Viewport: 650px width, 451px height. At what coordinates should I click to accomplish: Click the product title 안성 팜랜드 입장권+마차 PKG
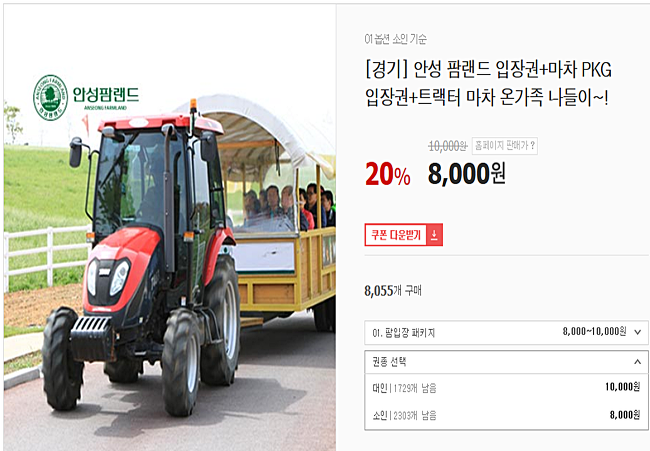click(488, 69)
